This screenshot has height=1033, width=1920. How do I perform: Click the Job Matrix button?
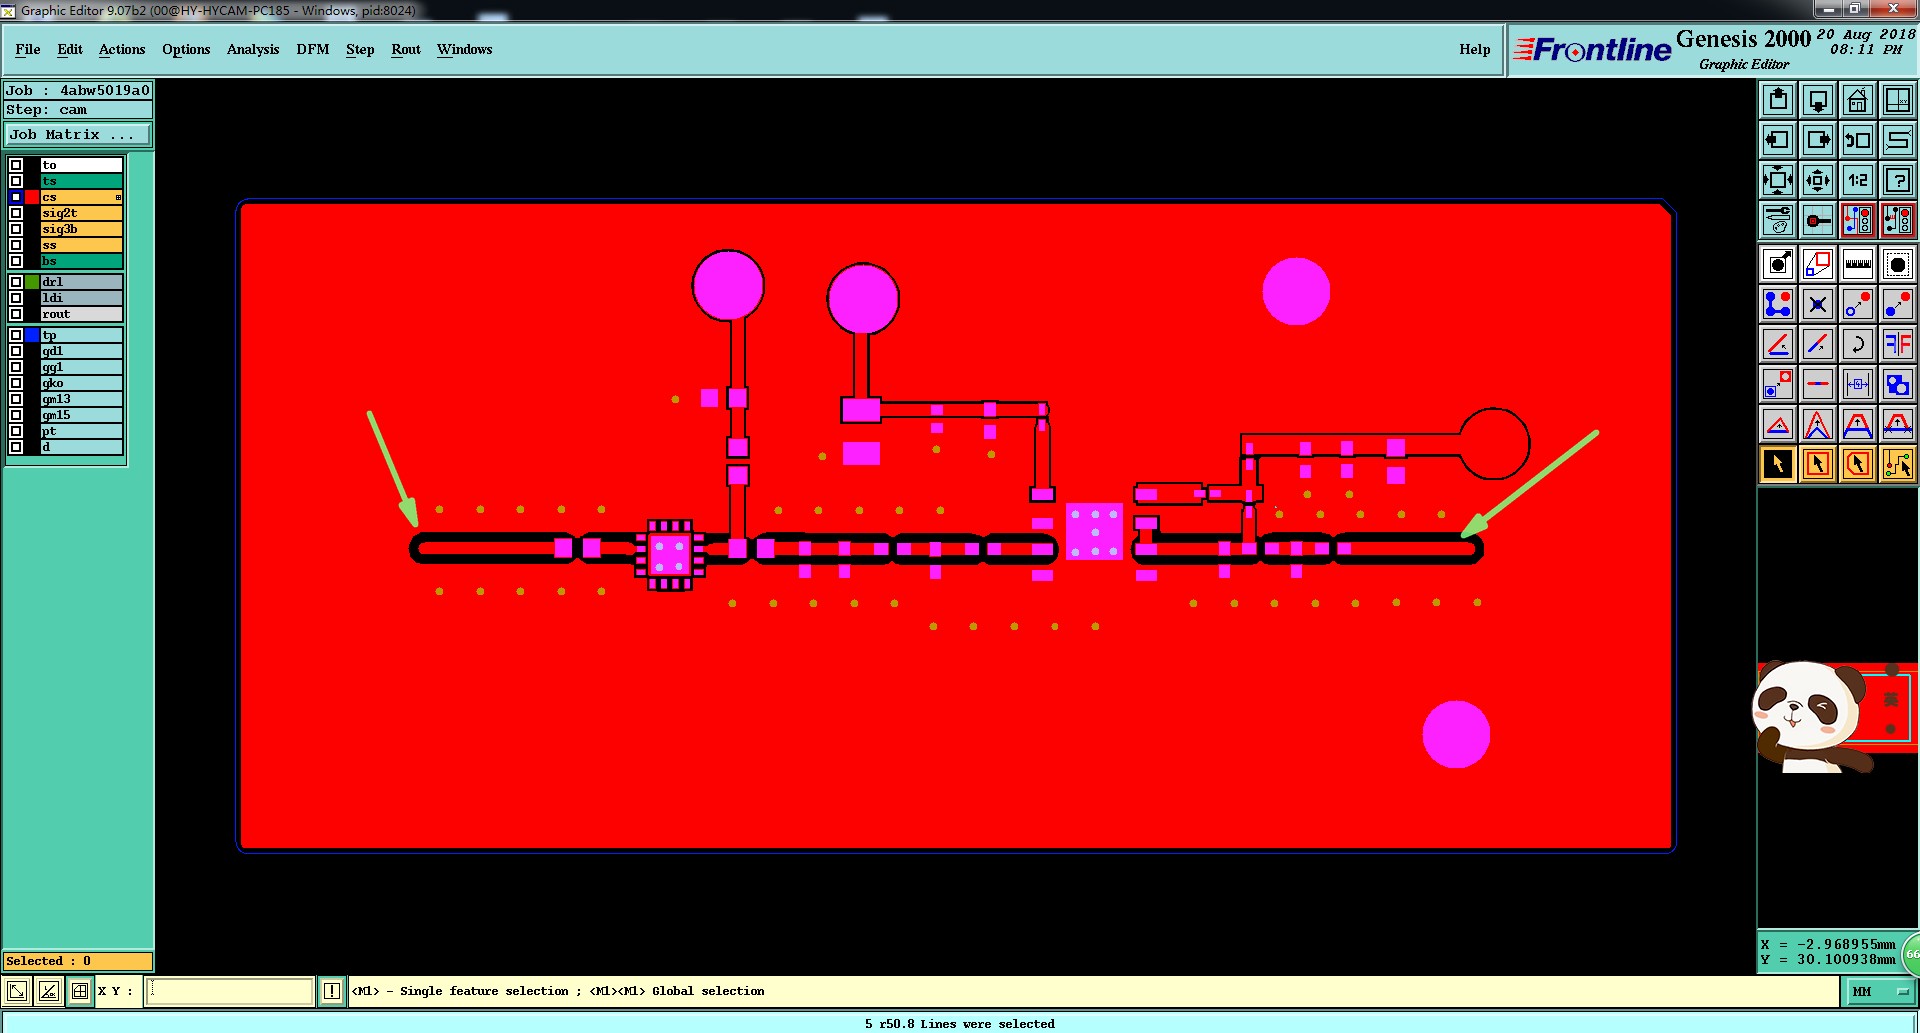tap(78, 134)
